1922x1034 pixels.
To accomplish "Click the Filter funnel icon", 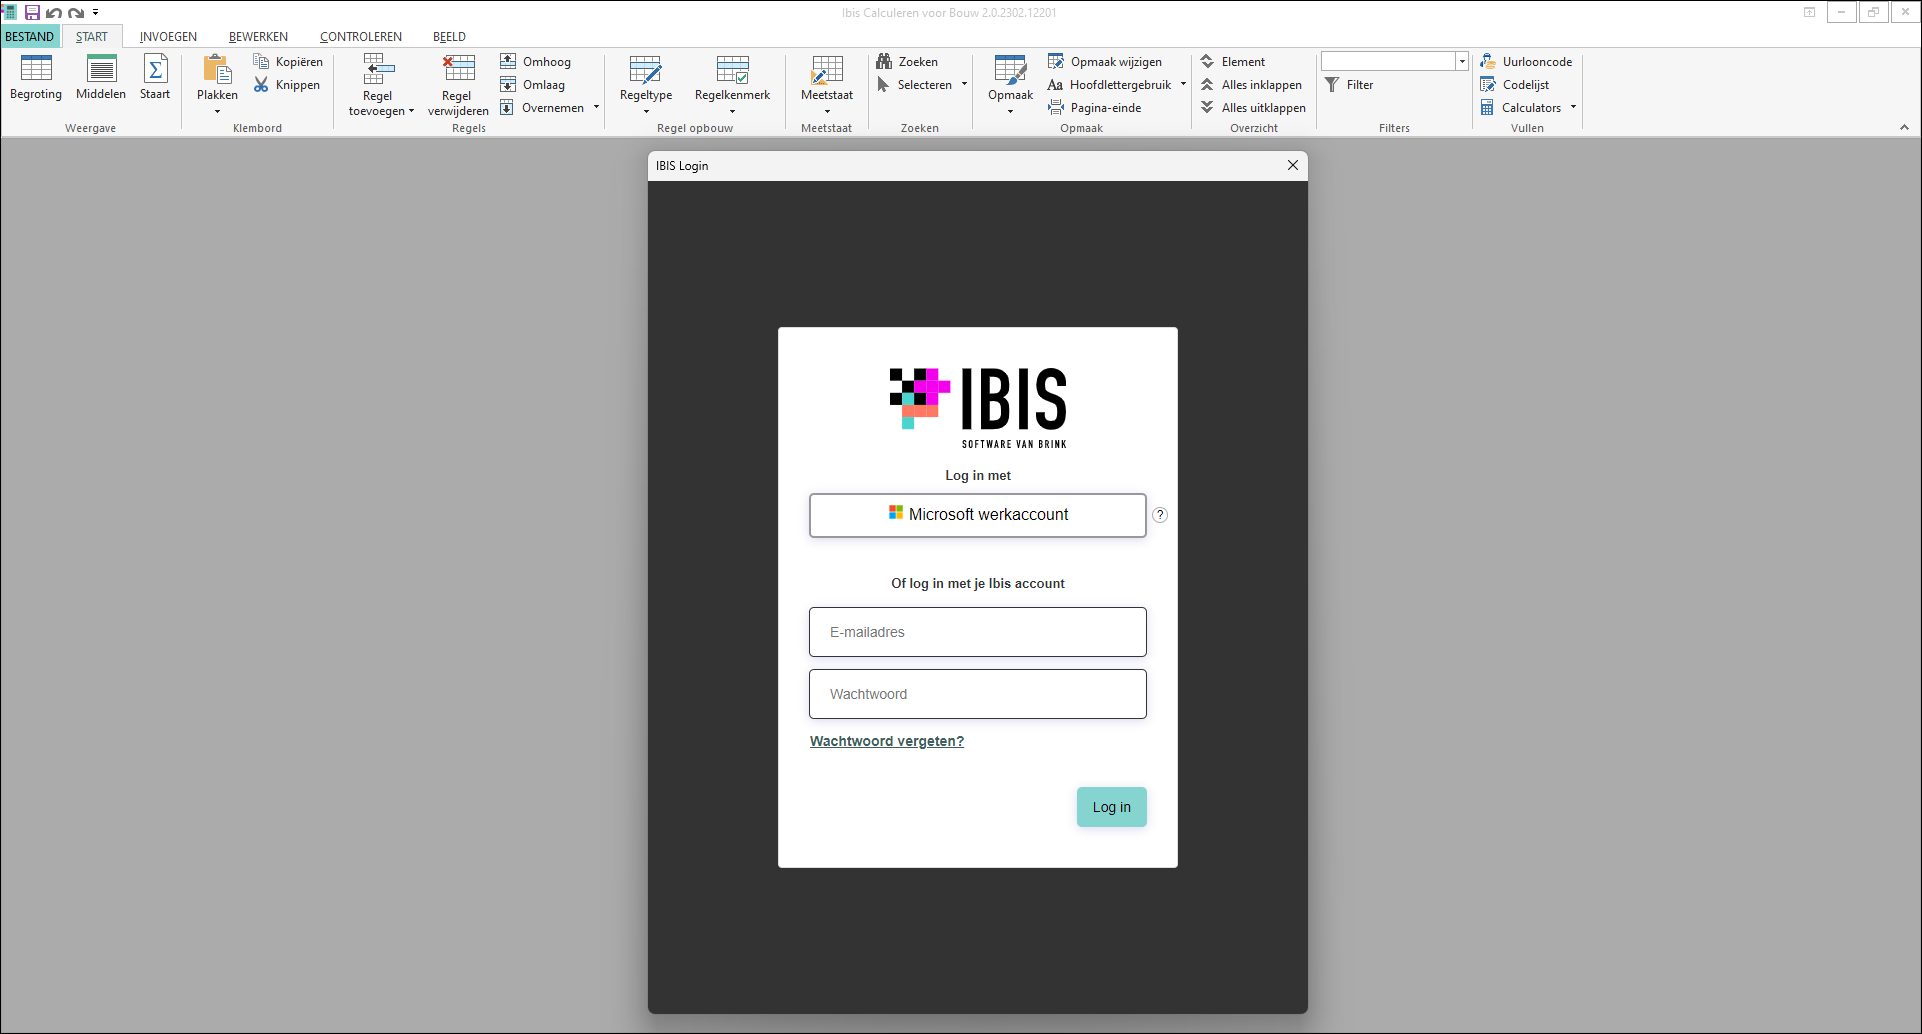I will tap(1332, 85).
